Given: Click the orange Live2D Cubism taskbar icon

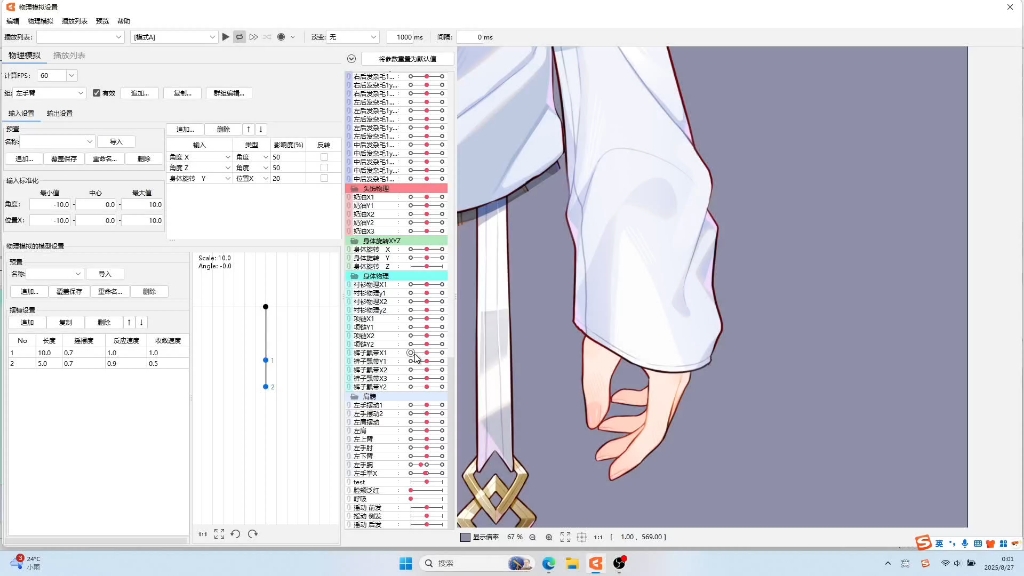Looking at the screenshot, I should pos(596,563).
